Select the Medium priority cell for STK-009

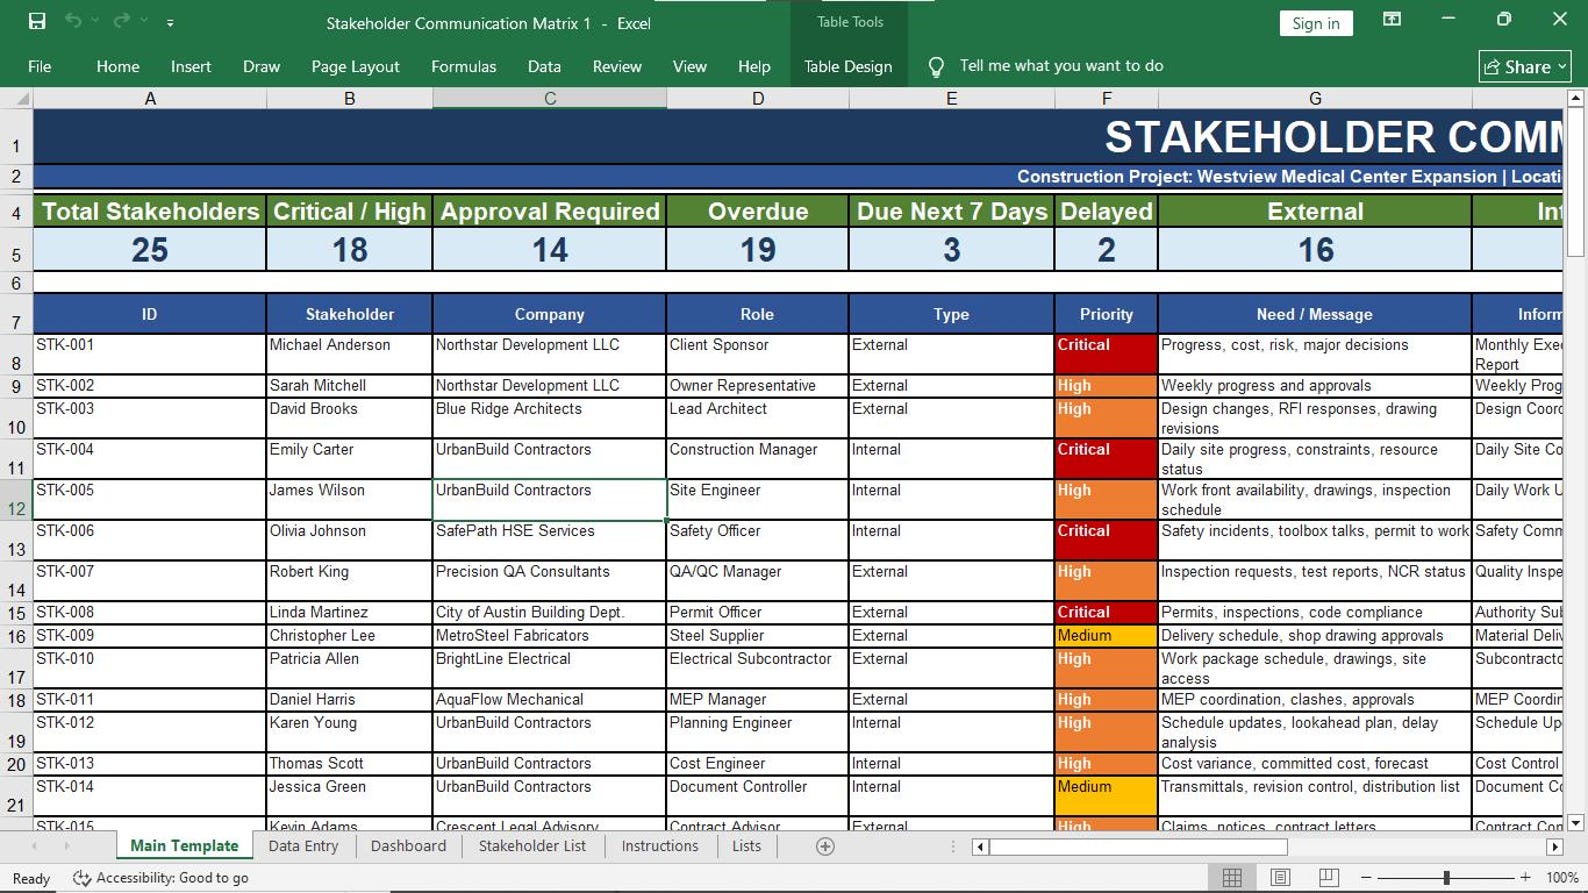tap(1106, 636)
